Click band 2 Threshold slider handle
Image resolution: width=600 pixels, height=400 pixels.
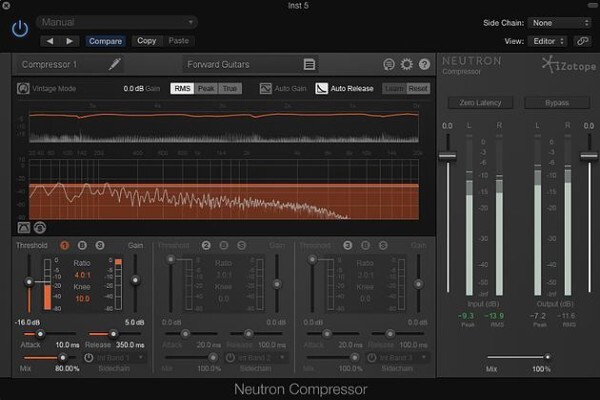coord(171,260)
